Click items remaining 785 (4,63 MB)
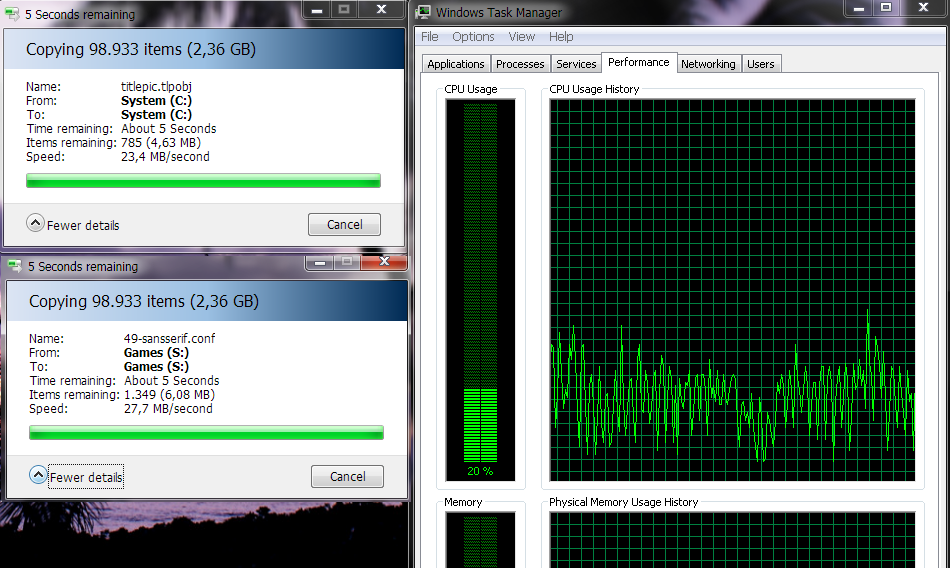 click(161, 142)
